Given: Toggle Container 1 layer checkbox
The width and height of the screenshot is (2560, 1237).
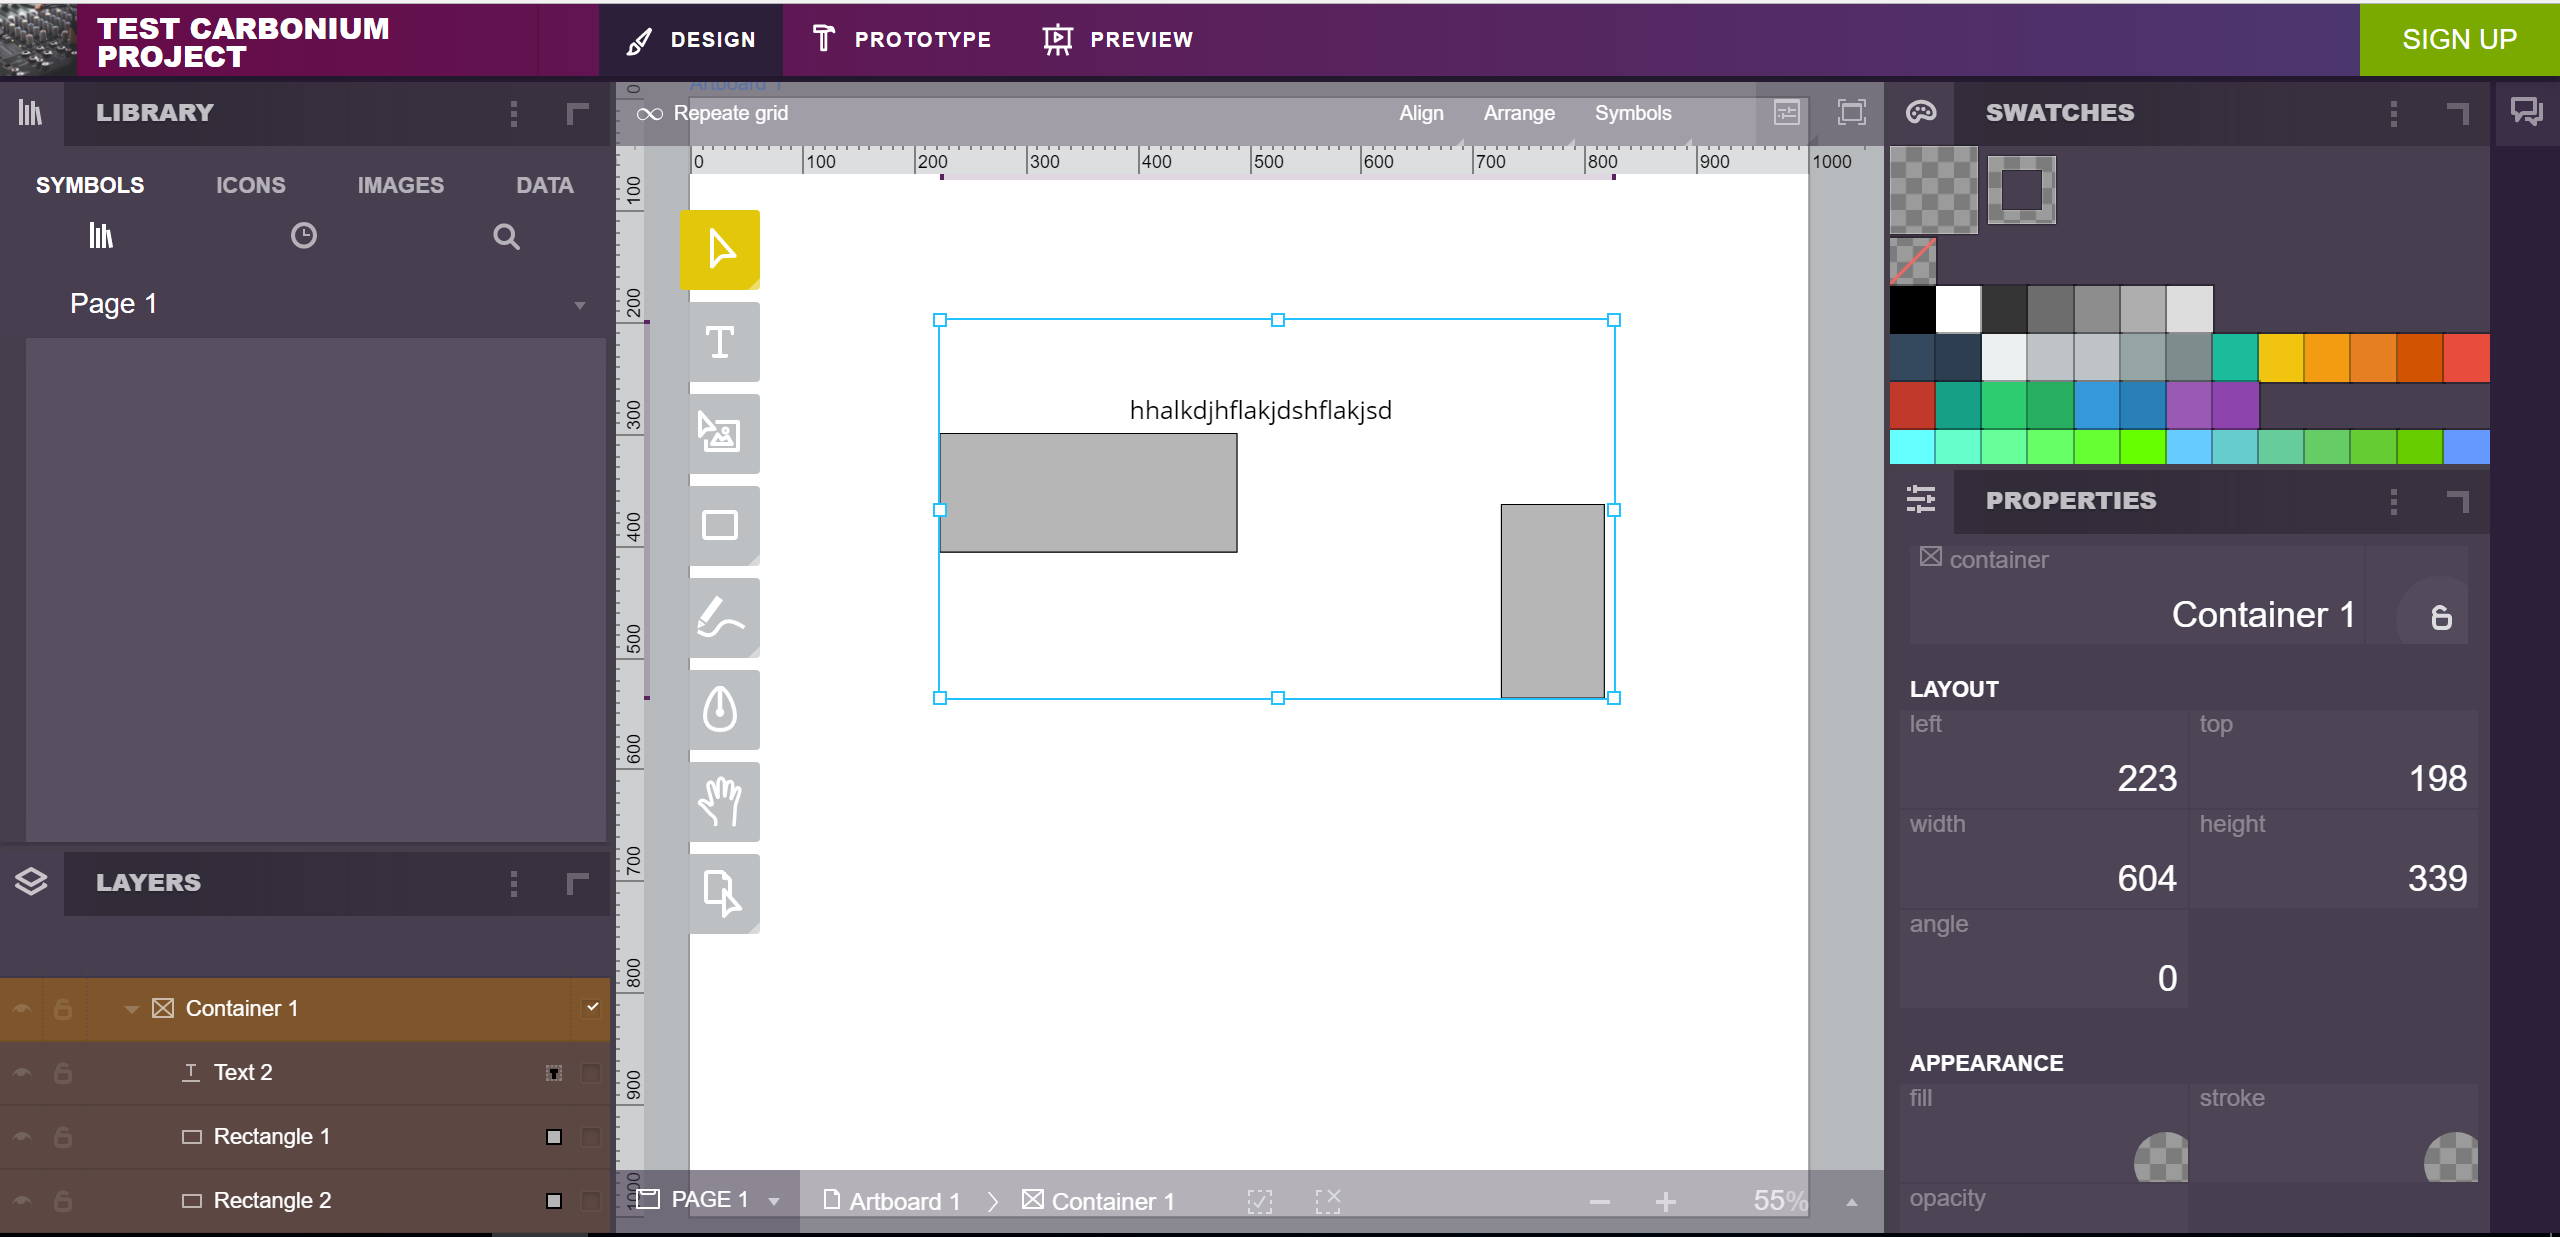Looking at the screenshot, I should (x=592, y=1007).
